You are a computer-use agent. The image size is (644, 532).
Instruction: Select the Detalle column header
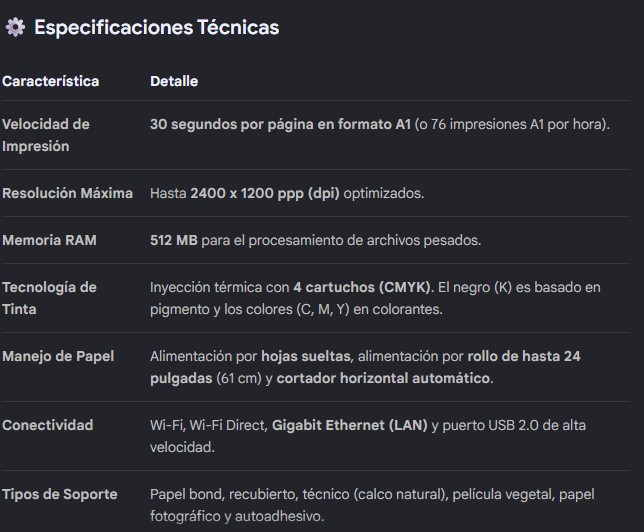174,81
